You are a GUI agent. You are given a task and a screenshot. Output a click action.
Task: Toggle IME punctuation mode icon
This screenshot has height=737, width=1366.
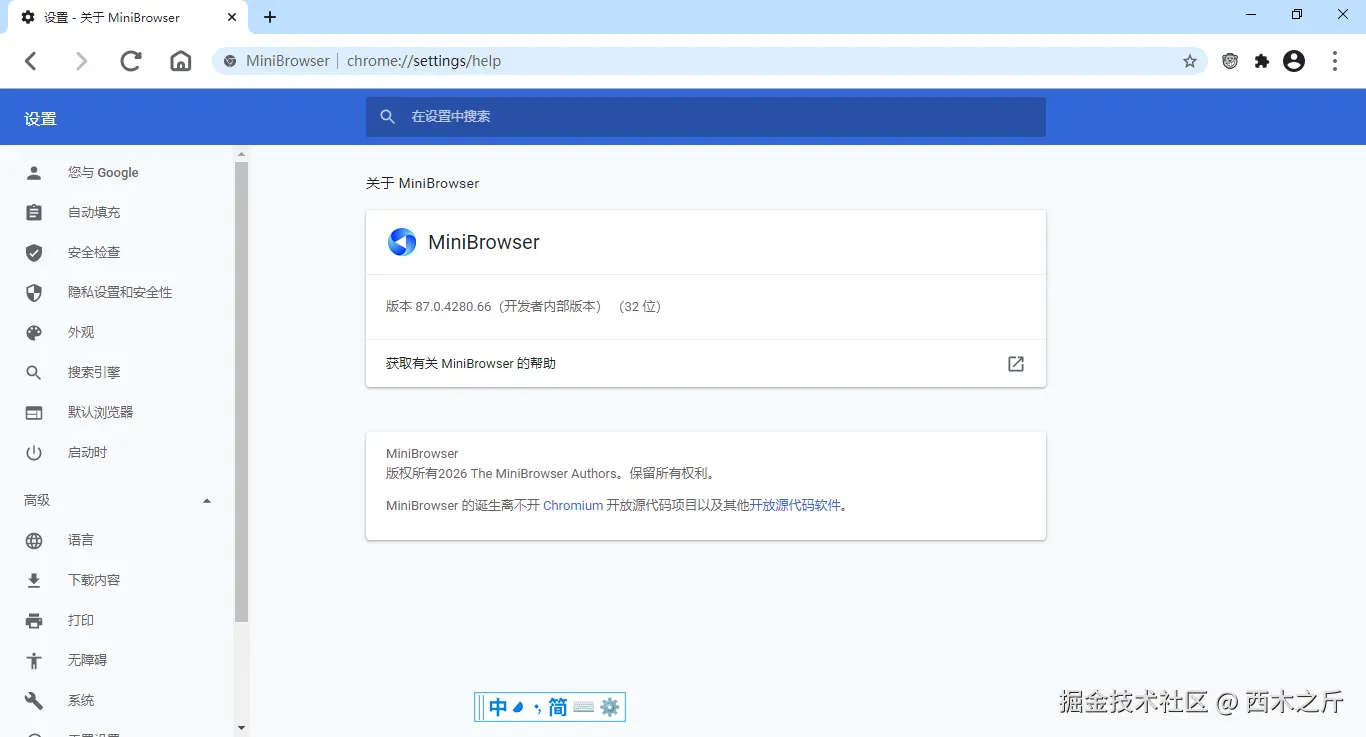(538, 708)
